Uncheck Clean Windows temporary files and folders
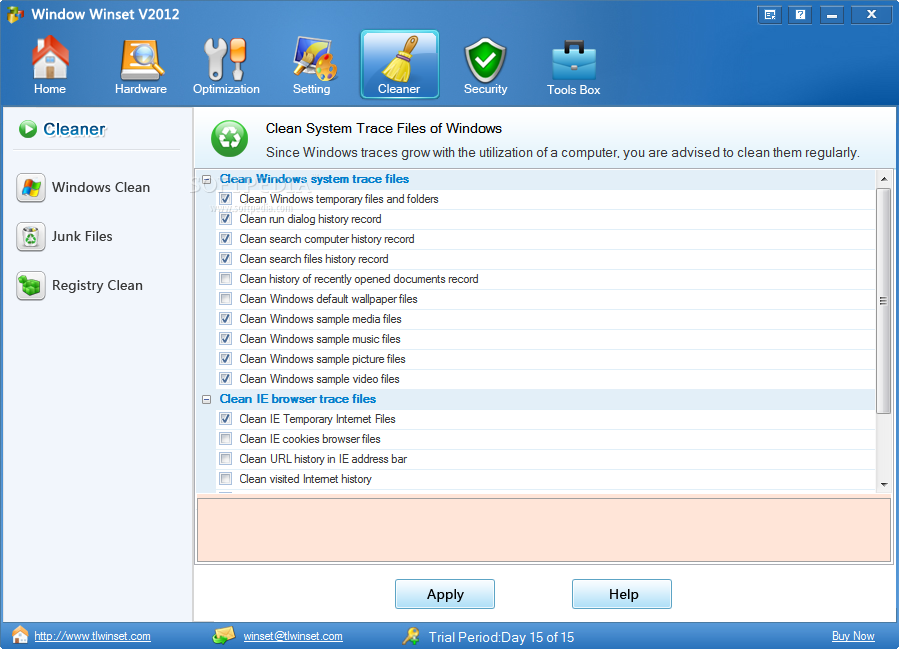This screenshot has height=649, width=899. [226, 199]
